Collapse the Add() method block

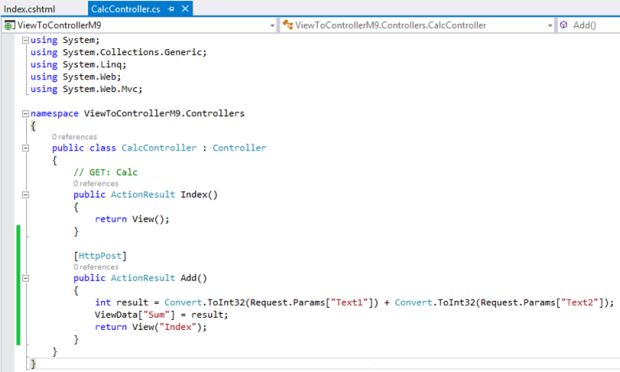pos(25,278)
